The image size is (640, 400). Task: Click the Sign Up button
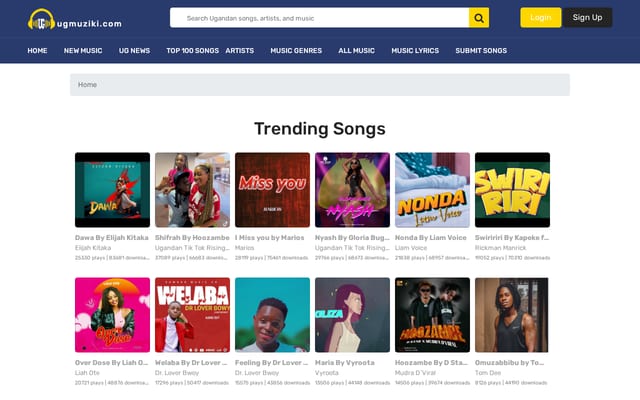point(587,18)
